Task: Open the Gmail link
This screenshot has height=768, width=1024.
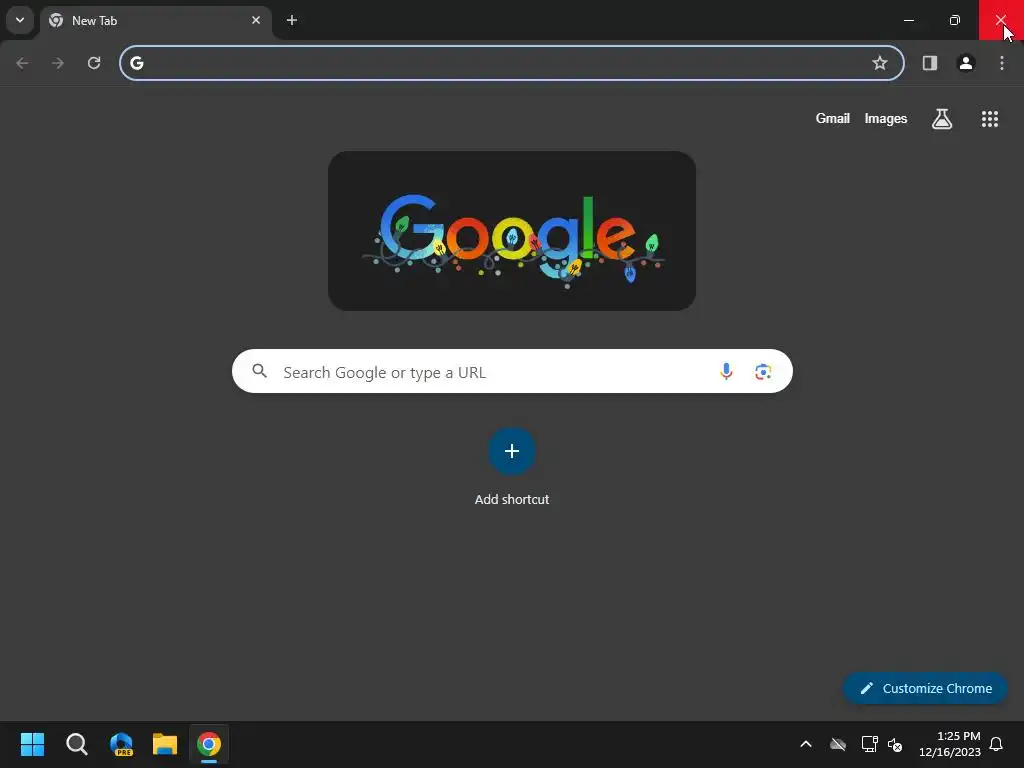Action: [833, 118]
